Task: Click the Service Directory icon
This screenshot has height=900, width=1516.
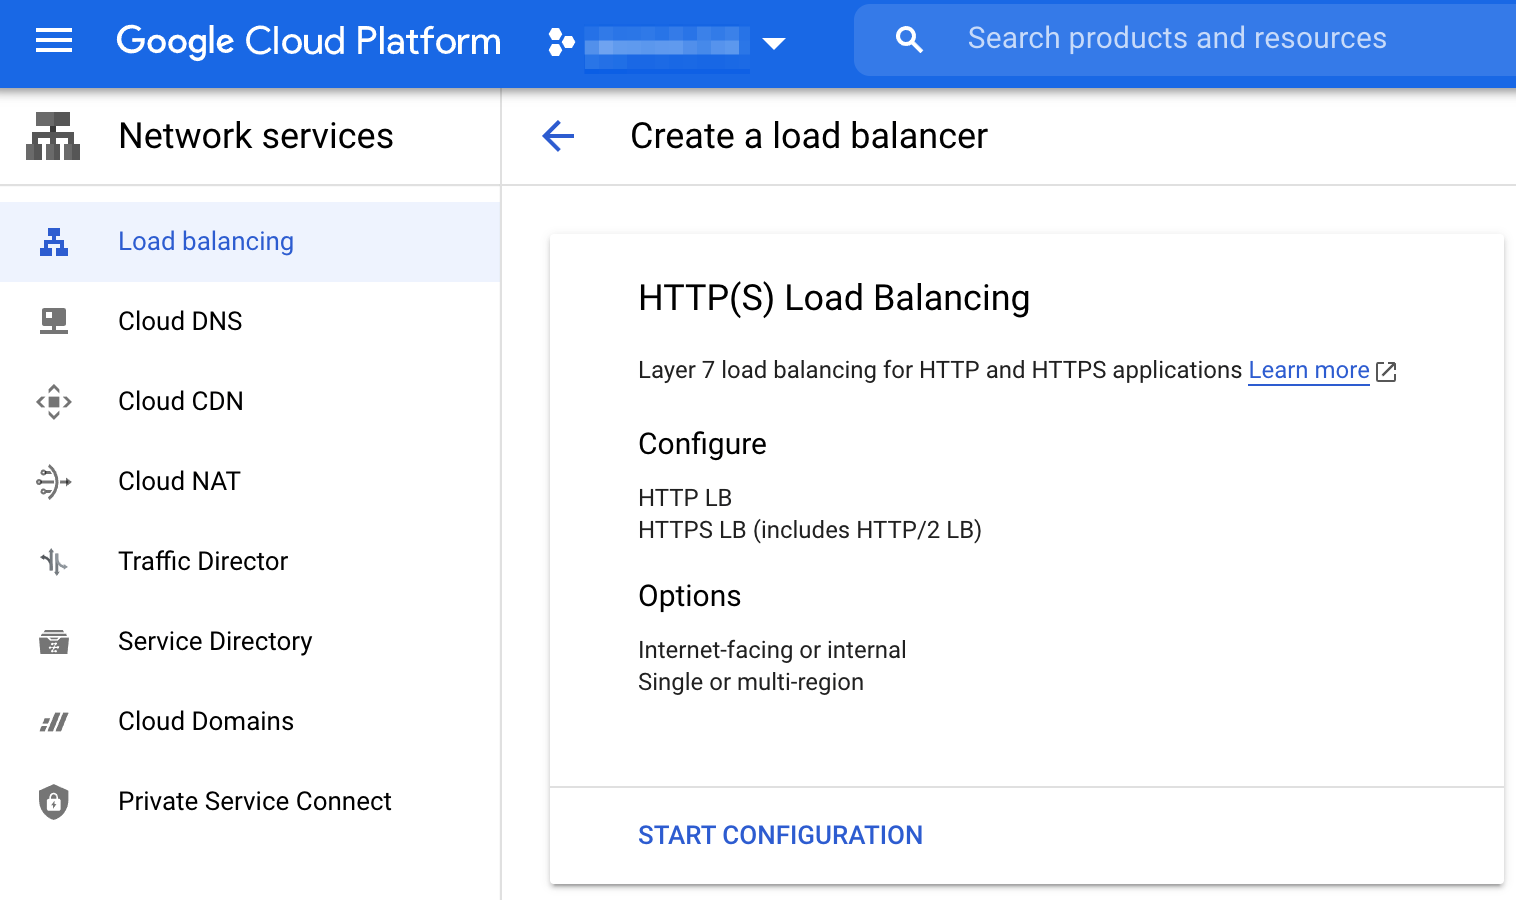Action: [x=54, y=641]
